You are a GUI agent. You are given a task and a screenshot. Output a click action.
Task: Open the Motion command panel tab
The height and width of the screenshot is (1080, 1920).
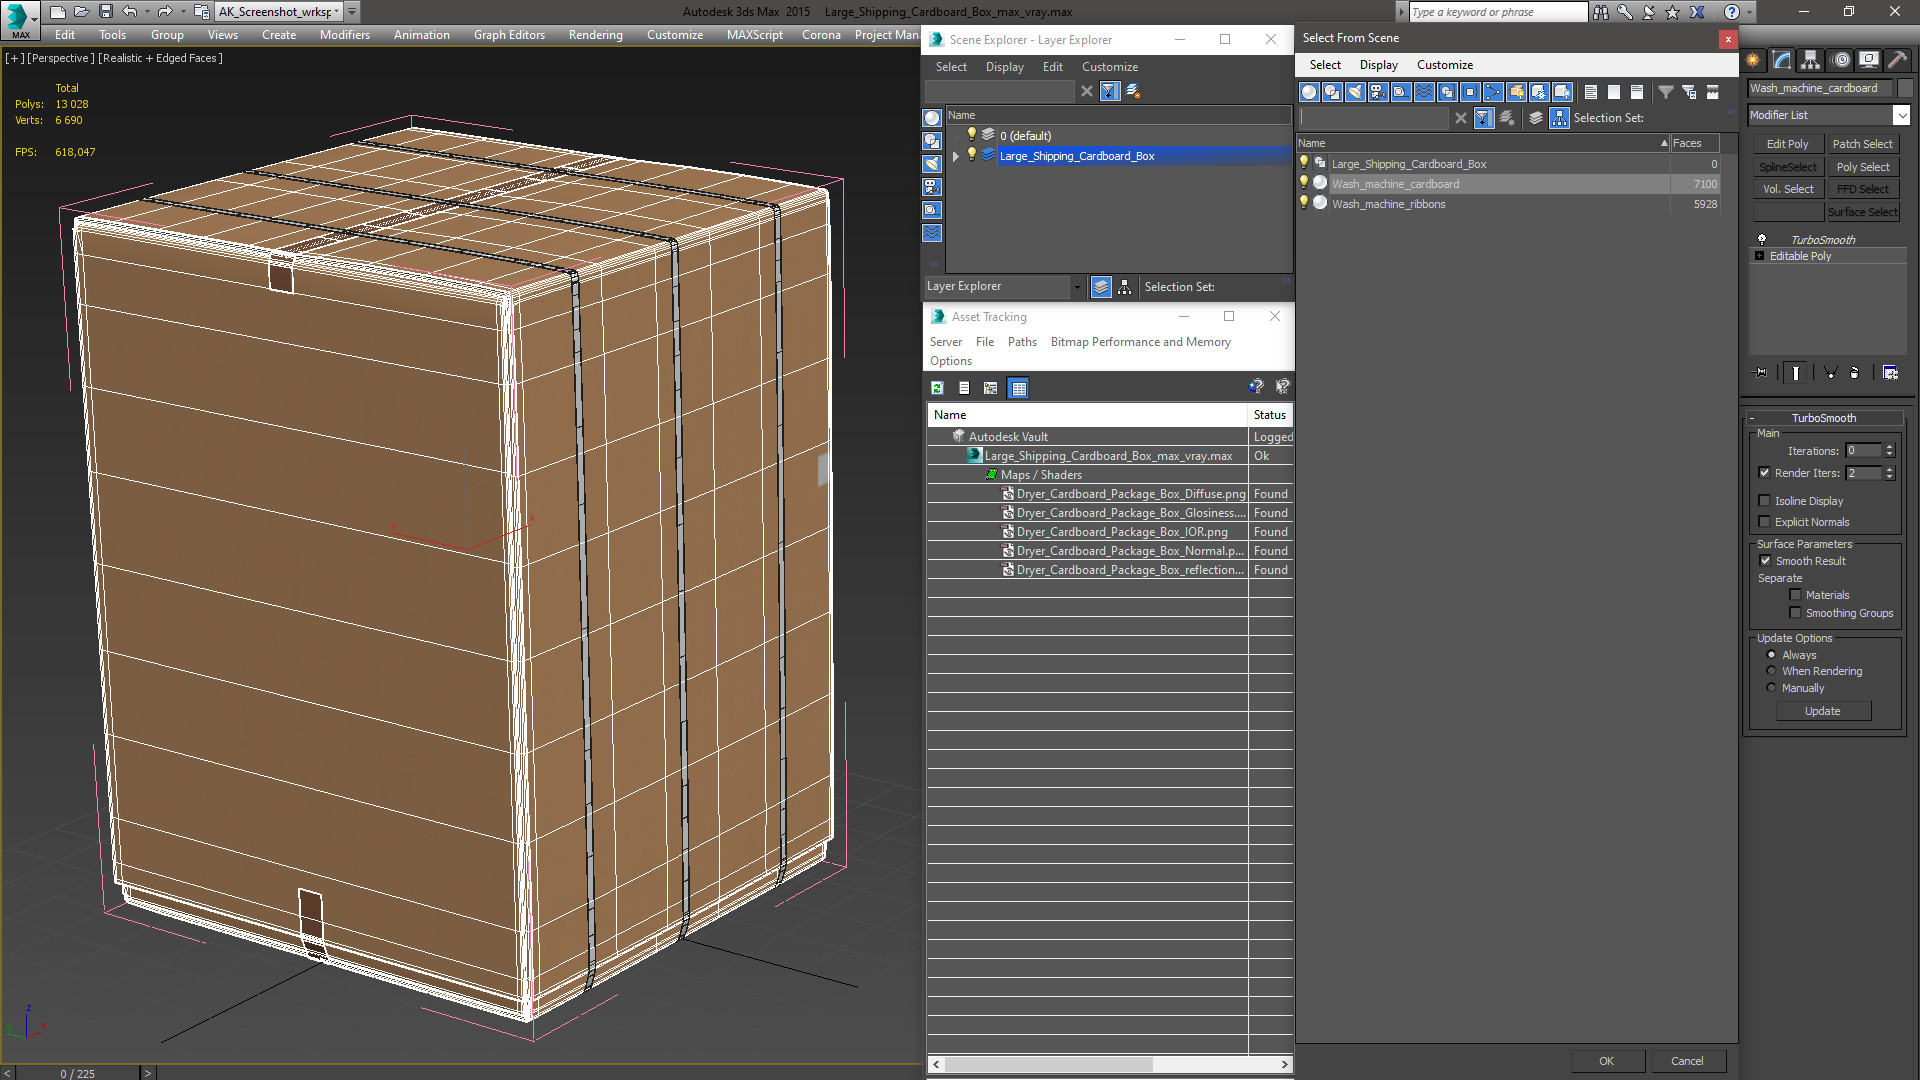[1840, 60]
